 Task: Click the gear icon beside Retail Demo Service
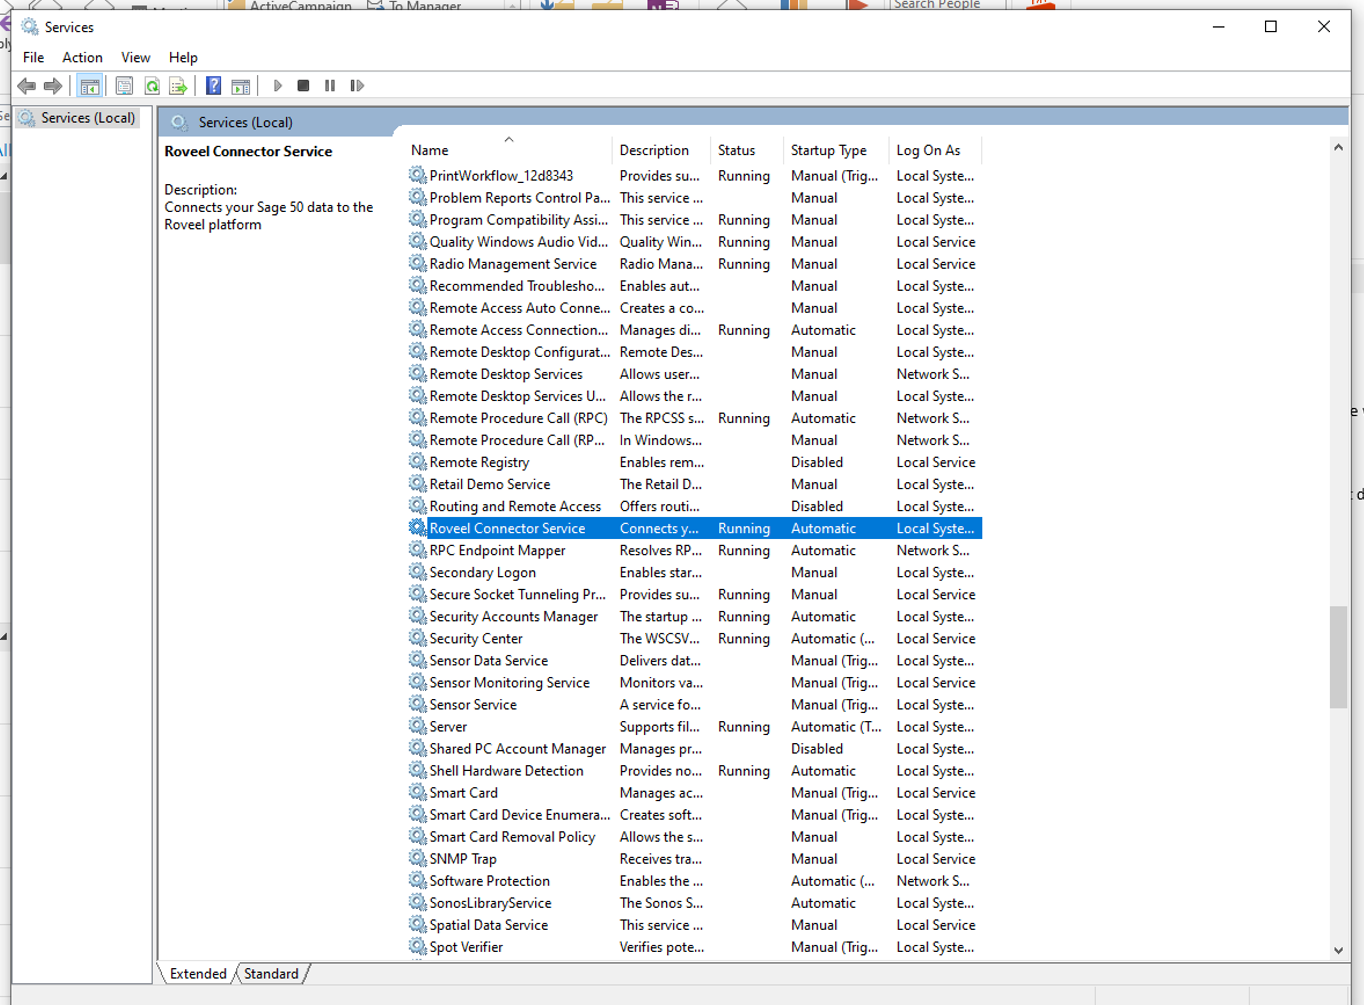tap(417, 484)
